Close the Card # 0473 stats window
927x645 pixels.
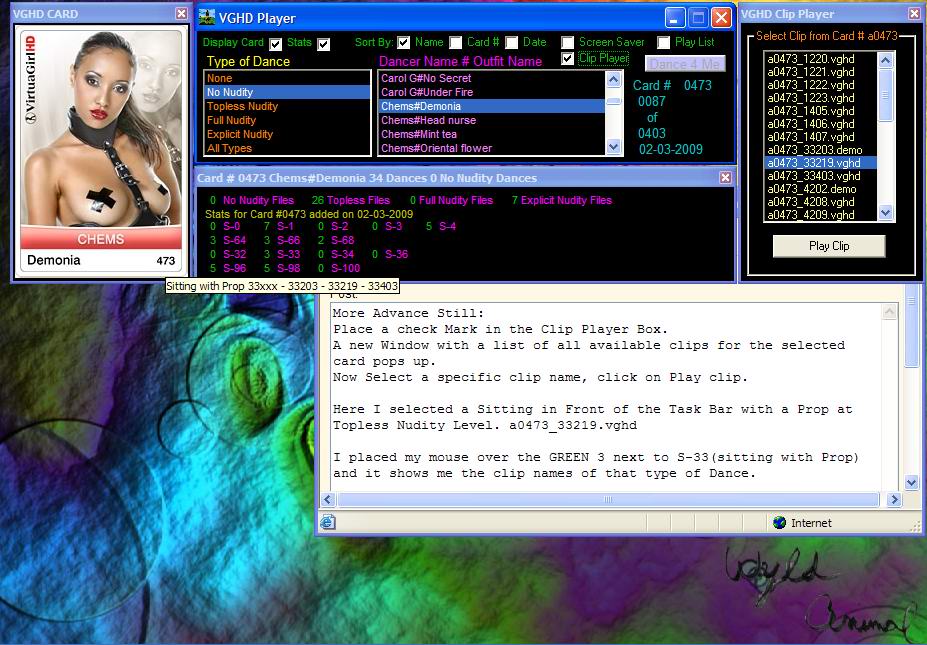pos(725,177)
